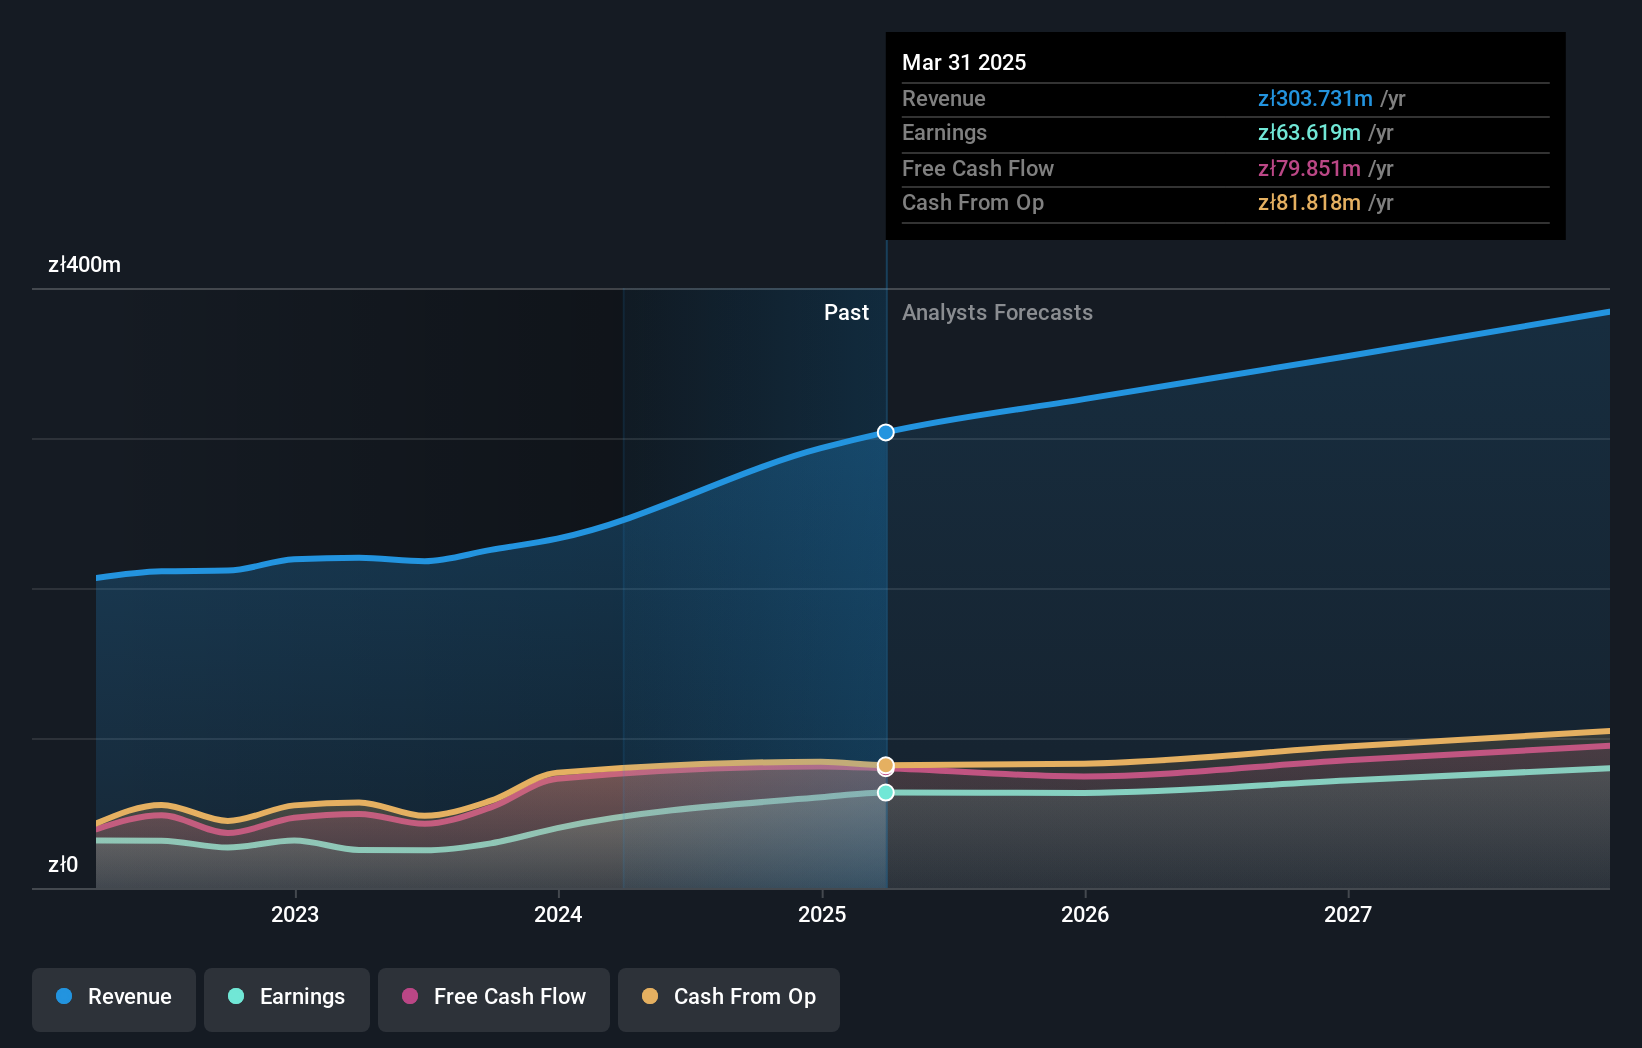Click the zł81.818m cash from op value
Image resolution: width=1642 pixels, height=1048 pixels.
click(1309, 203)
